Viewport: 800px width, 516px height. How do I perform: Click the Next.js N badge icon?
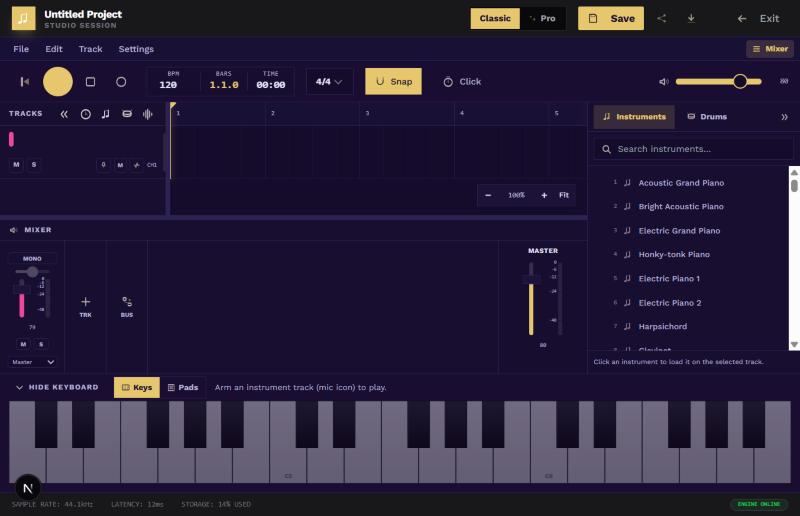pos(28,488)
